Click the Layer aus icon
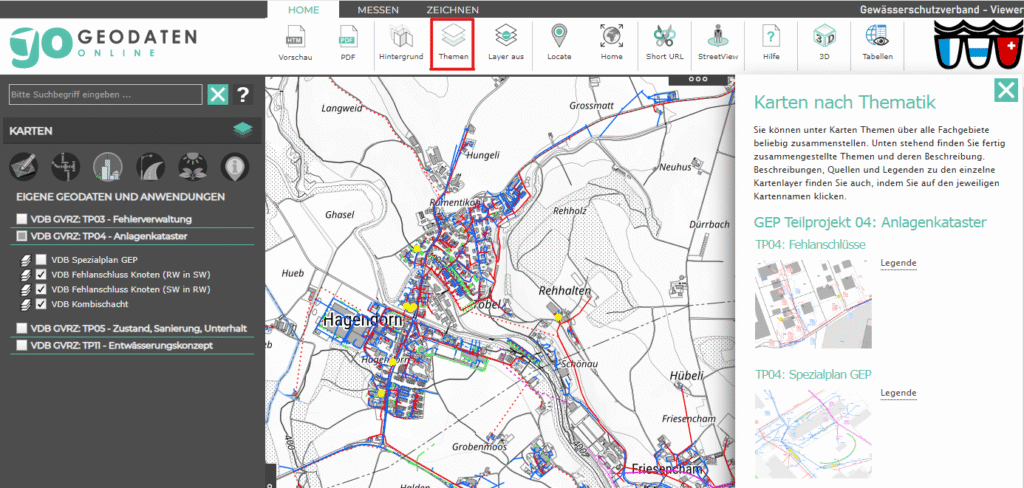Image resolution: width=1024 pixels, height=488 pixels. pos(506,44)
